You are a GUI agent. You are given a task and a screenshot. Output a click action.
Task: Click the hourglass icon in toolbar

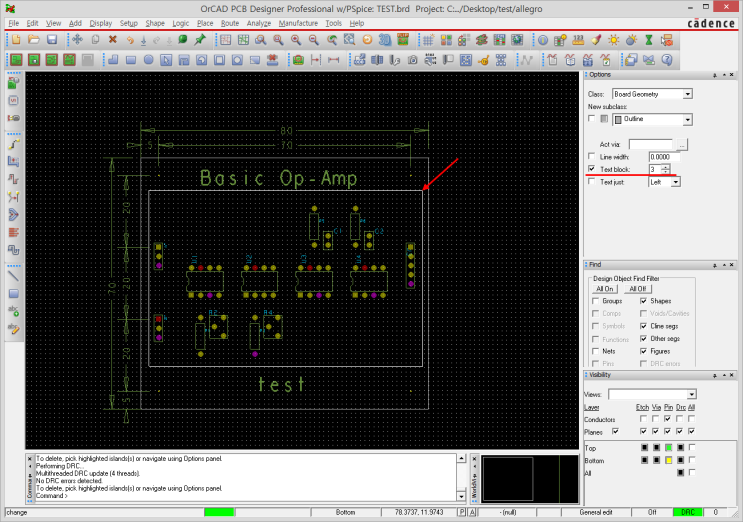coord(648,40)
